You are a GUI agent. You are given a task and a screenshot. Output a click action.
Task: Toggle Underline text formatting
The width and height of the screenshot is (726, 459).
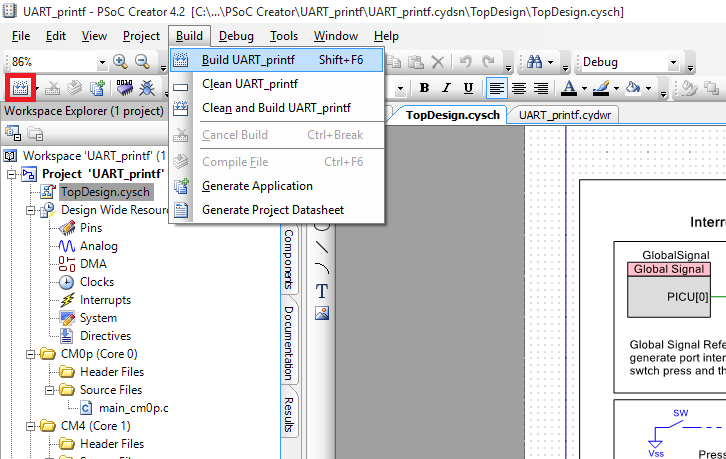469,88
